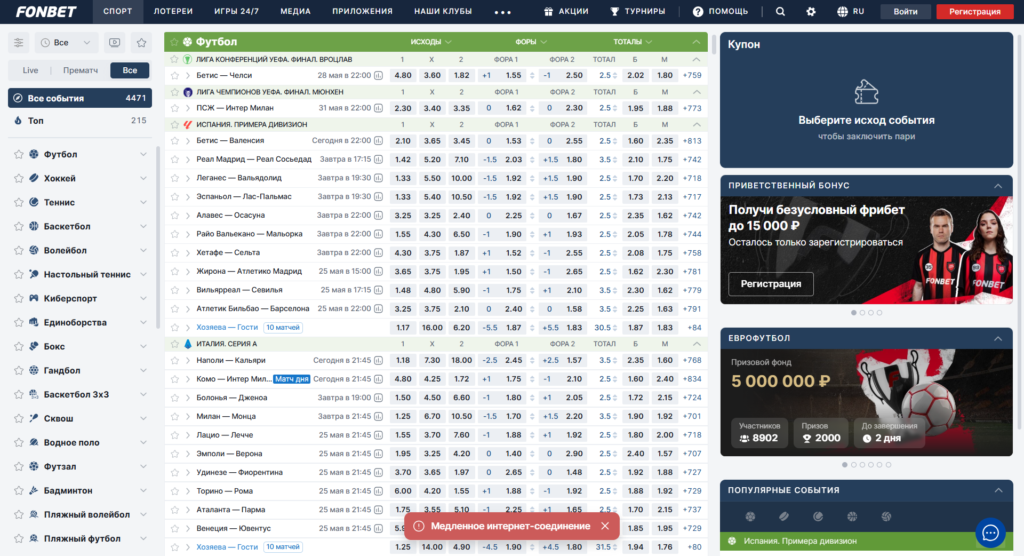Click Еврофутбол prize fund banner image
Viewport: 1024px width, 556px height.
[x=867, y=402]
